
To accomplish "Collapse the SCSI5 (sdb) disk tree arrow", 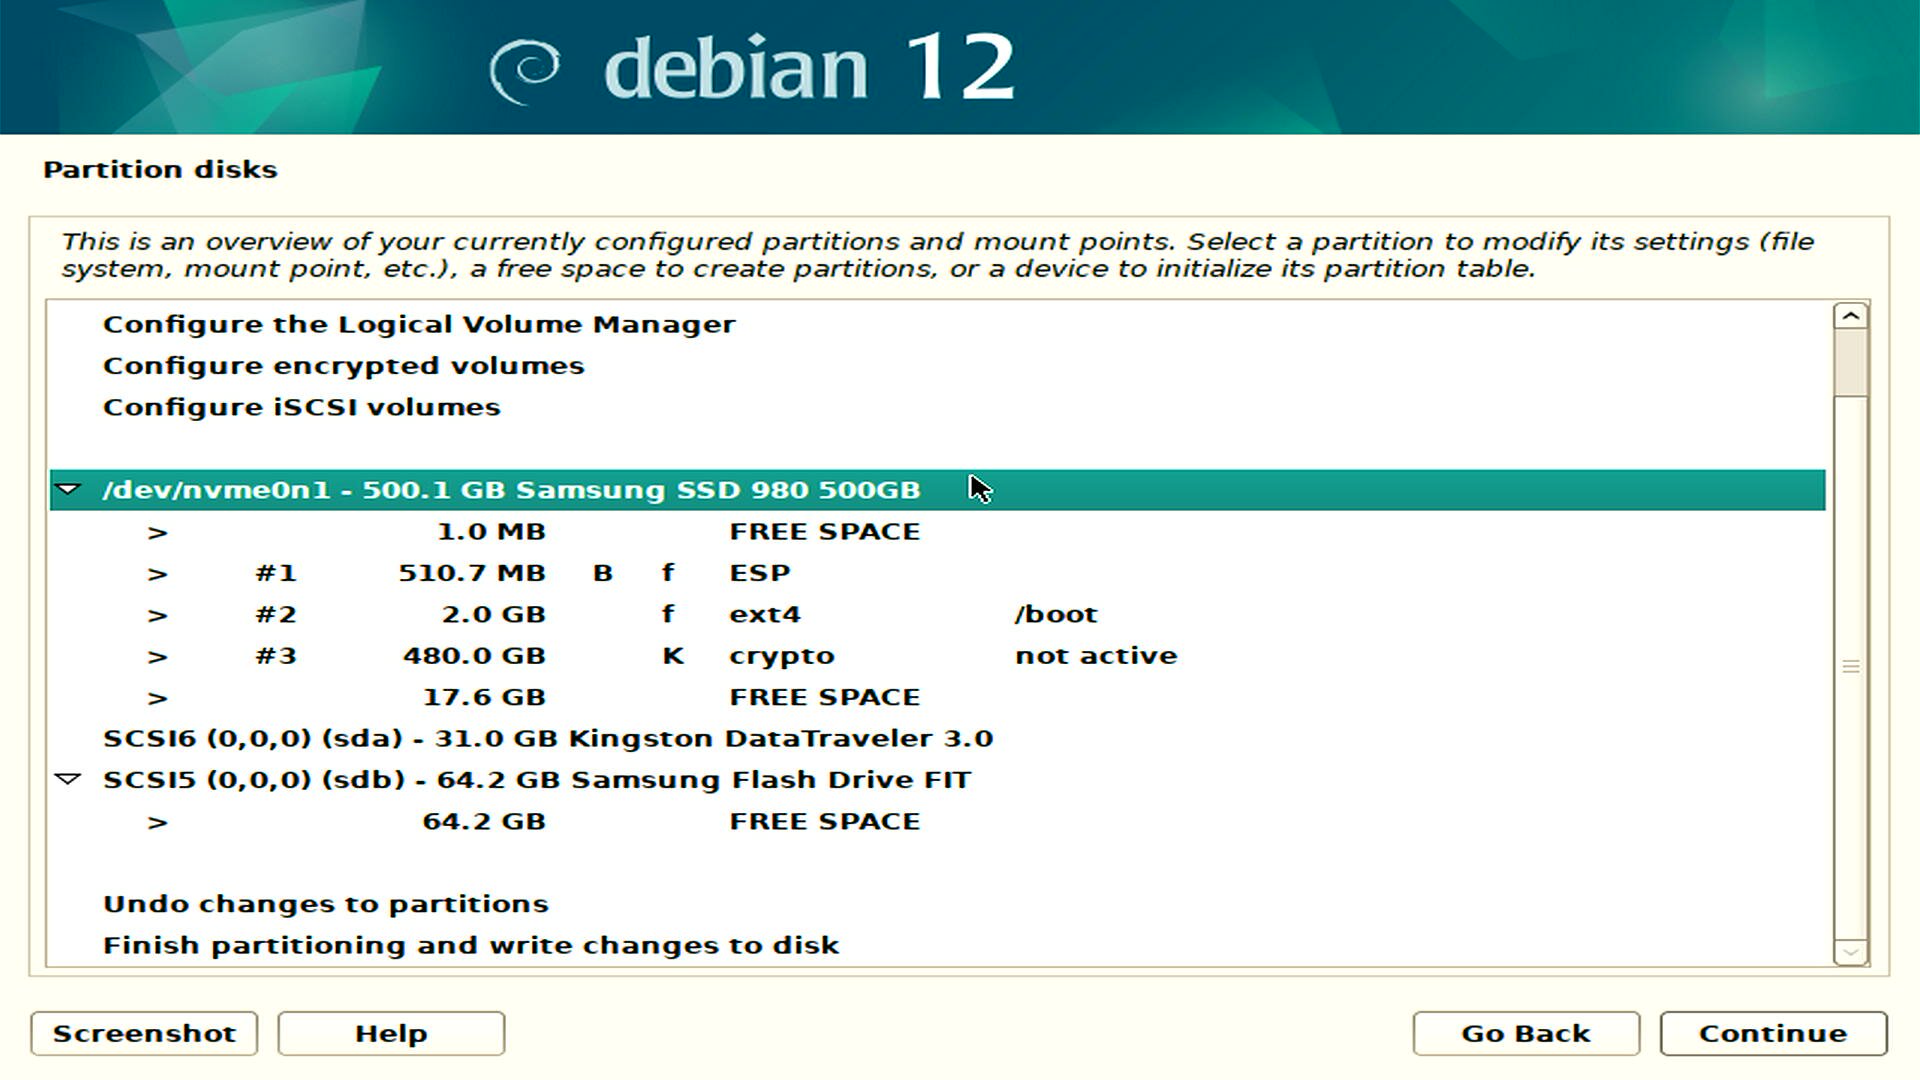I will point(68,779).
